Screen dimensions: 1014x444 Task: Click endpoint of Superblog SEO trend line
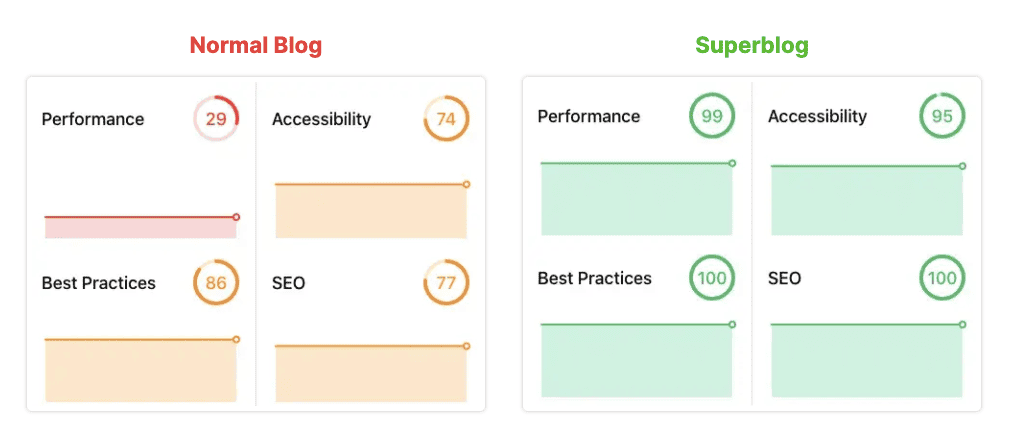pos(962,324)
